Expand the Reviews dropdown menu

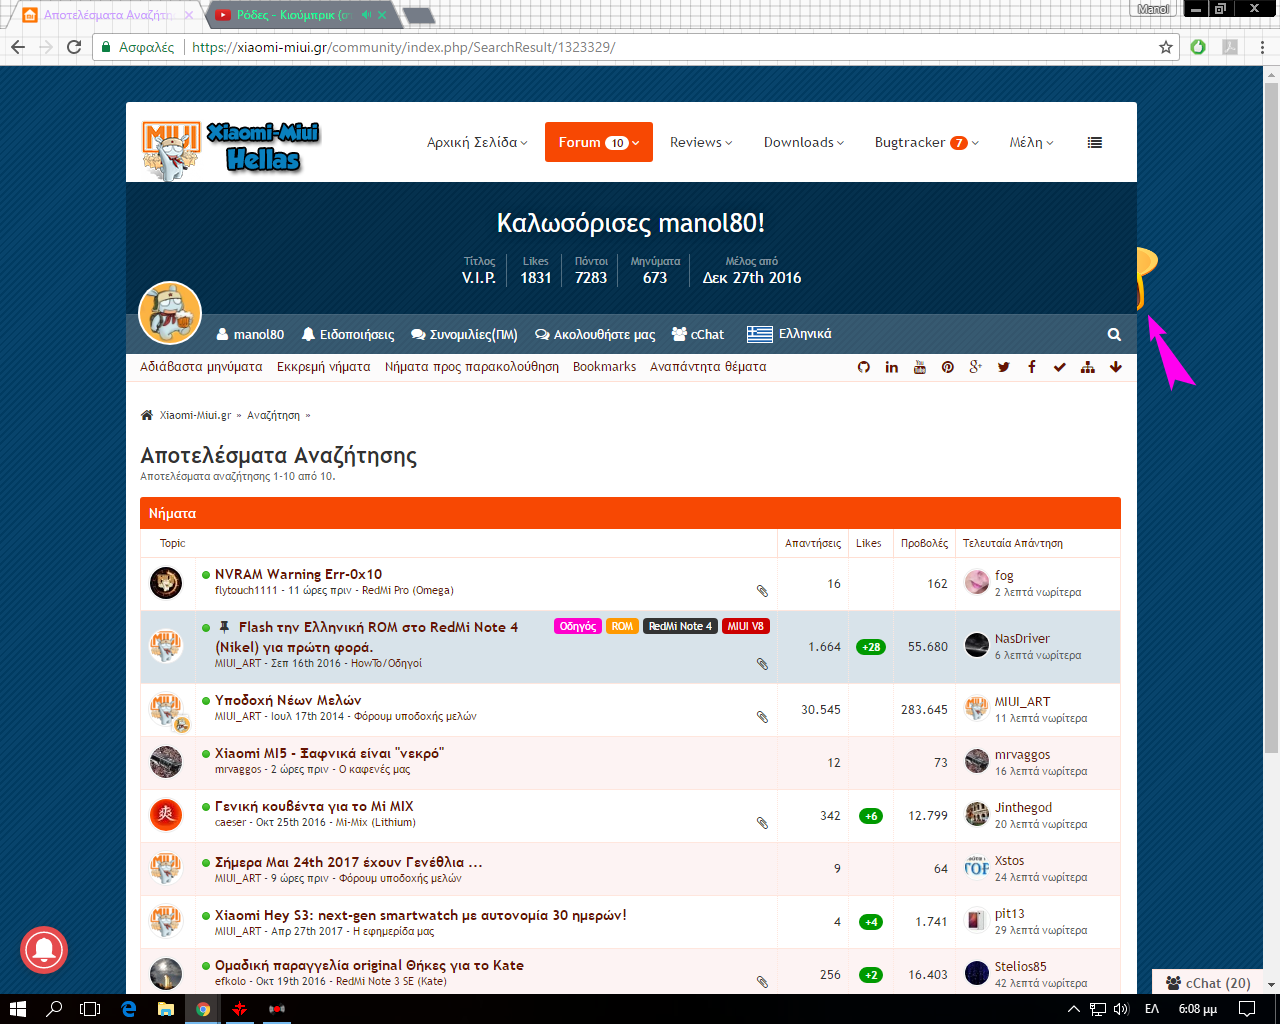(701, 142)
